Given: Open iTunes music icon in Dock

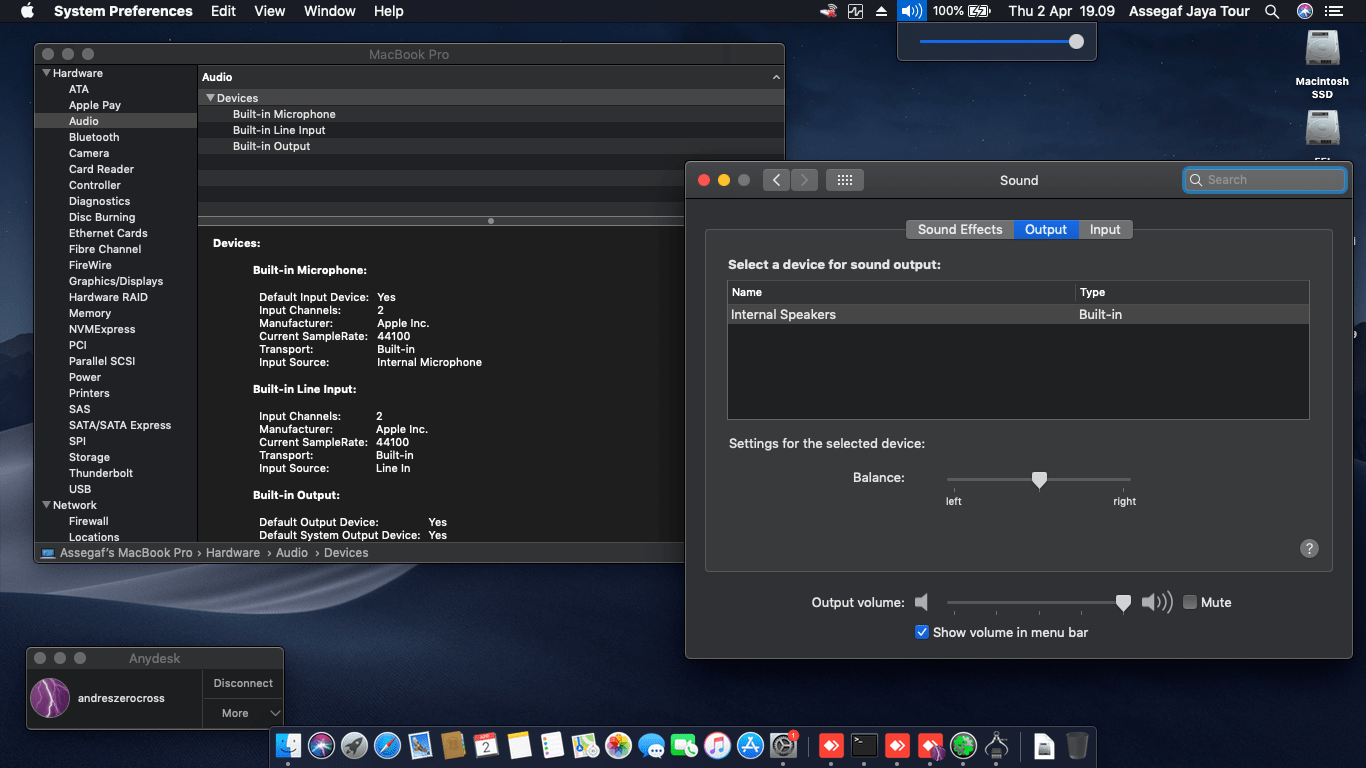Looking at the screenshot, I should (x=717, y=745).
